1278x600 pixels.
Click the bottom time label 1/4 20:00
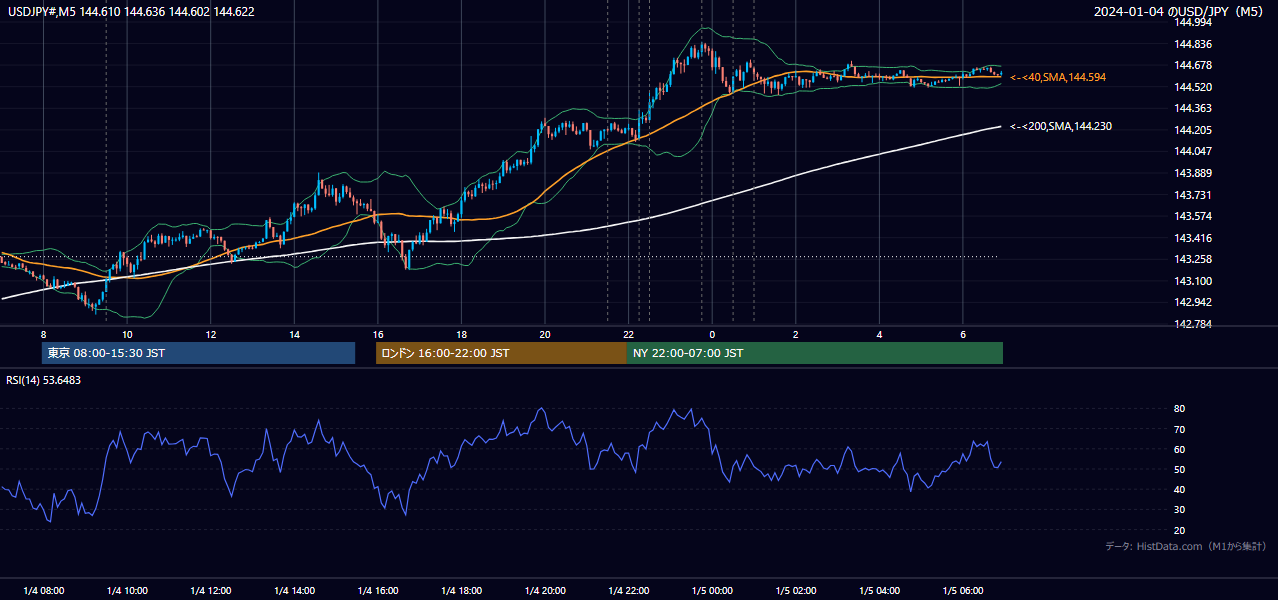[x=545, y=590]
